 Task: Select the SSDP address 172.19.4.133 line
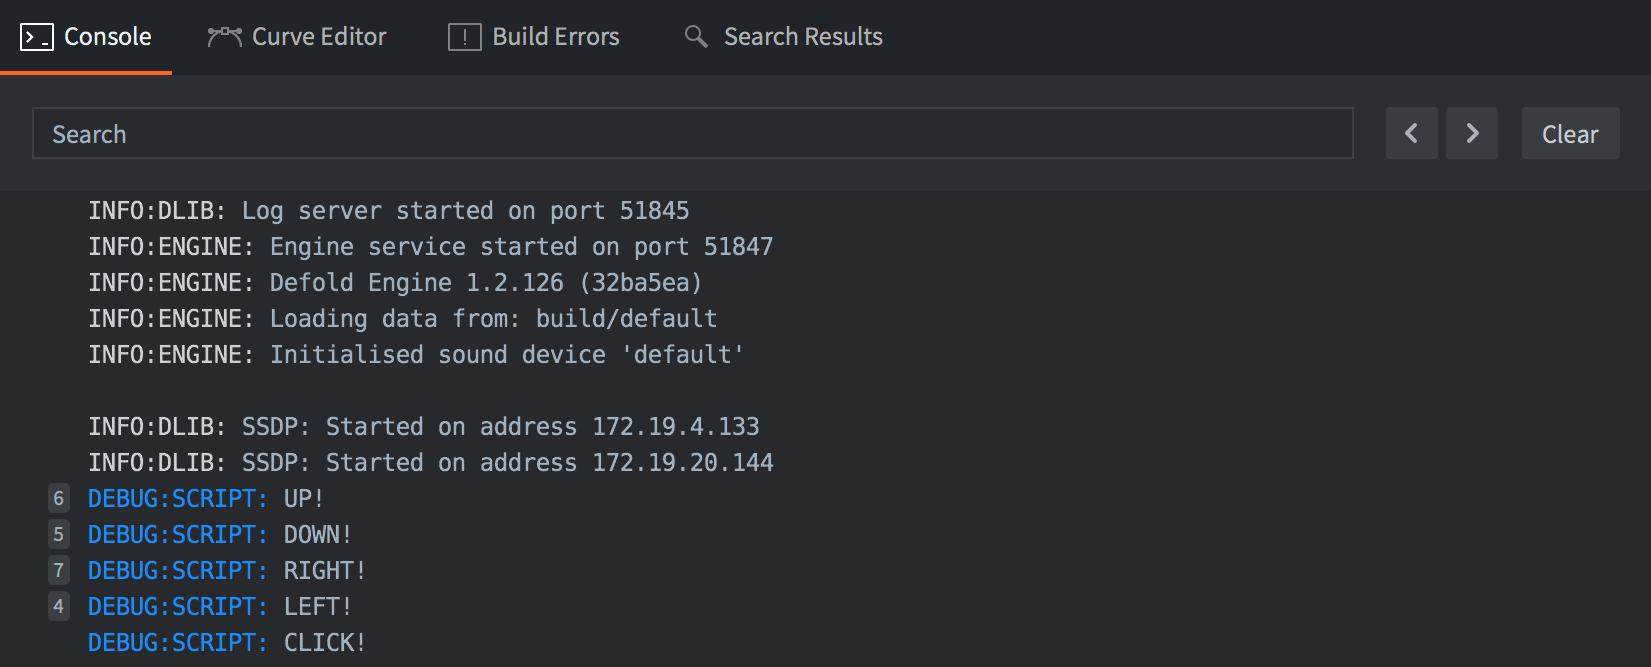pyautogui.click(x=423, y=426)
